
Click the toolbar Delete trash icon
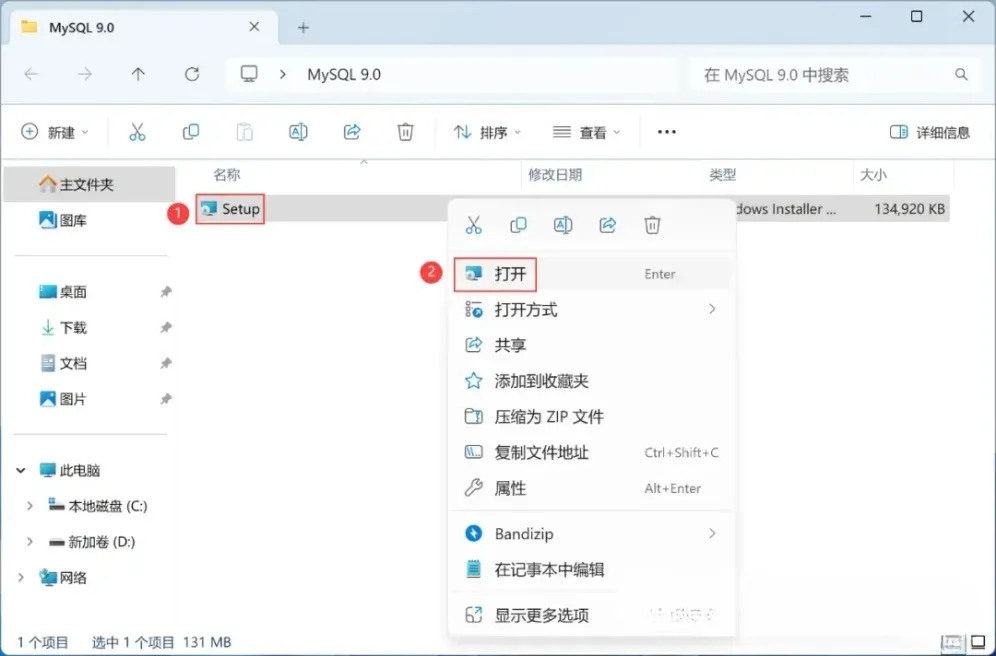405,132
